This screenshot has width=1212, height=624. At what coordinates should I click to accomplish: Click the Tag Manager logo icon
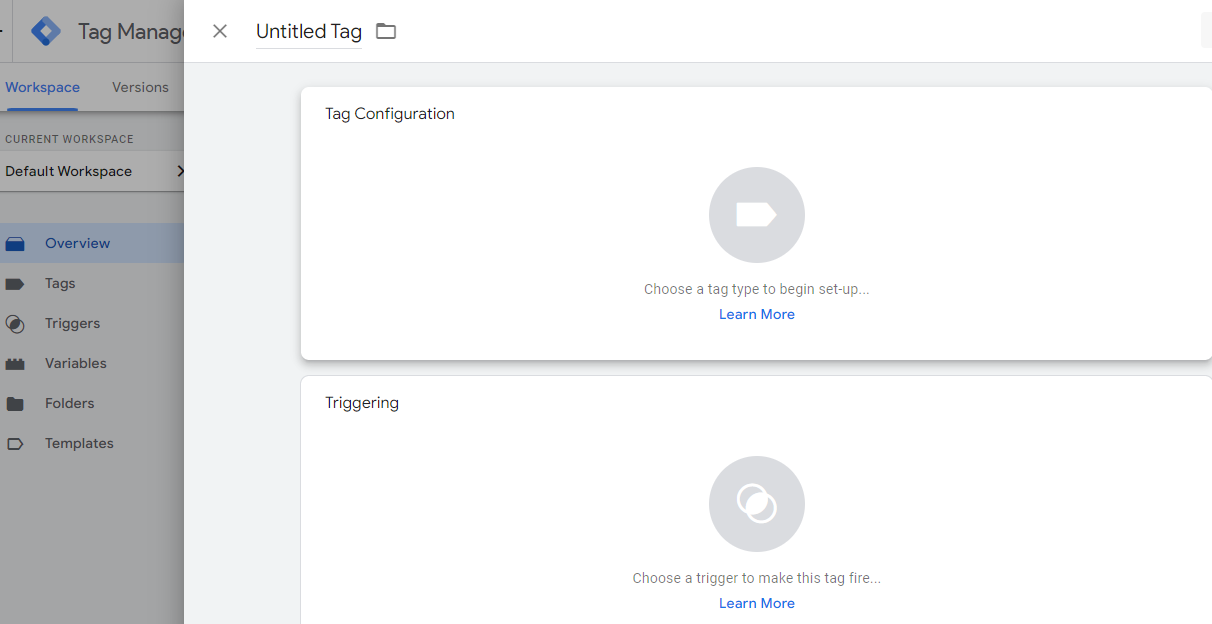[46, 31]
